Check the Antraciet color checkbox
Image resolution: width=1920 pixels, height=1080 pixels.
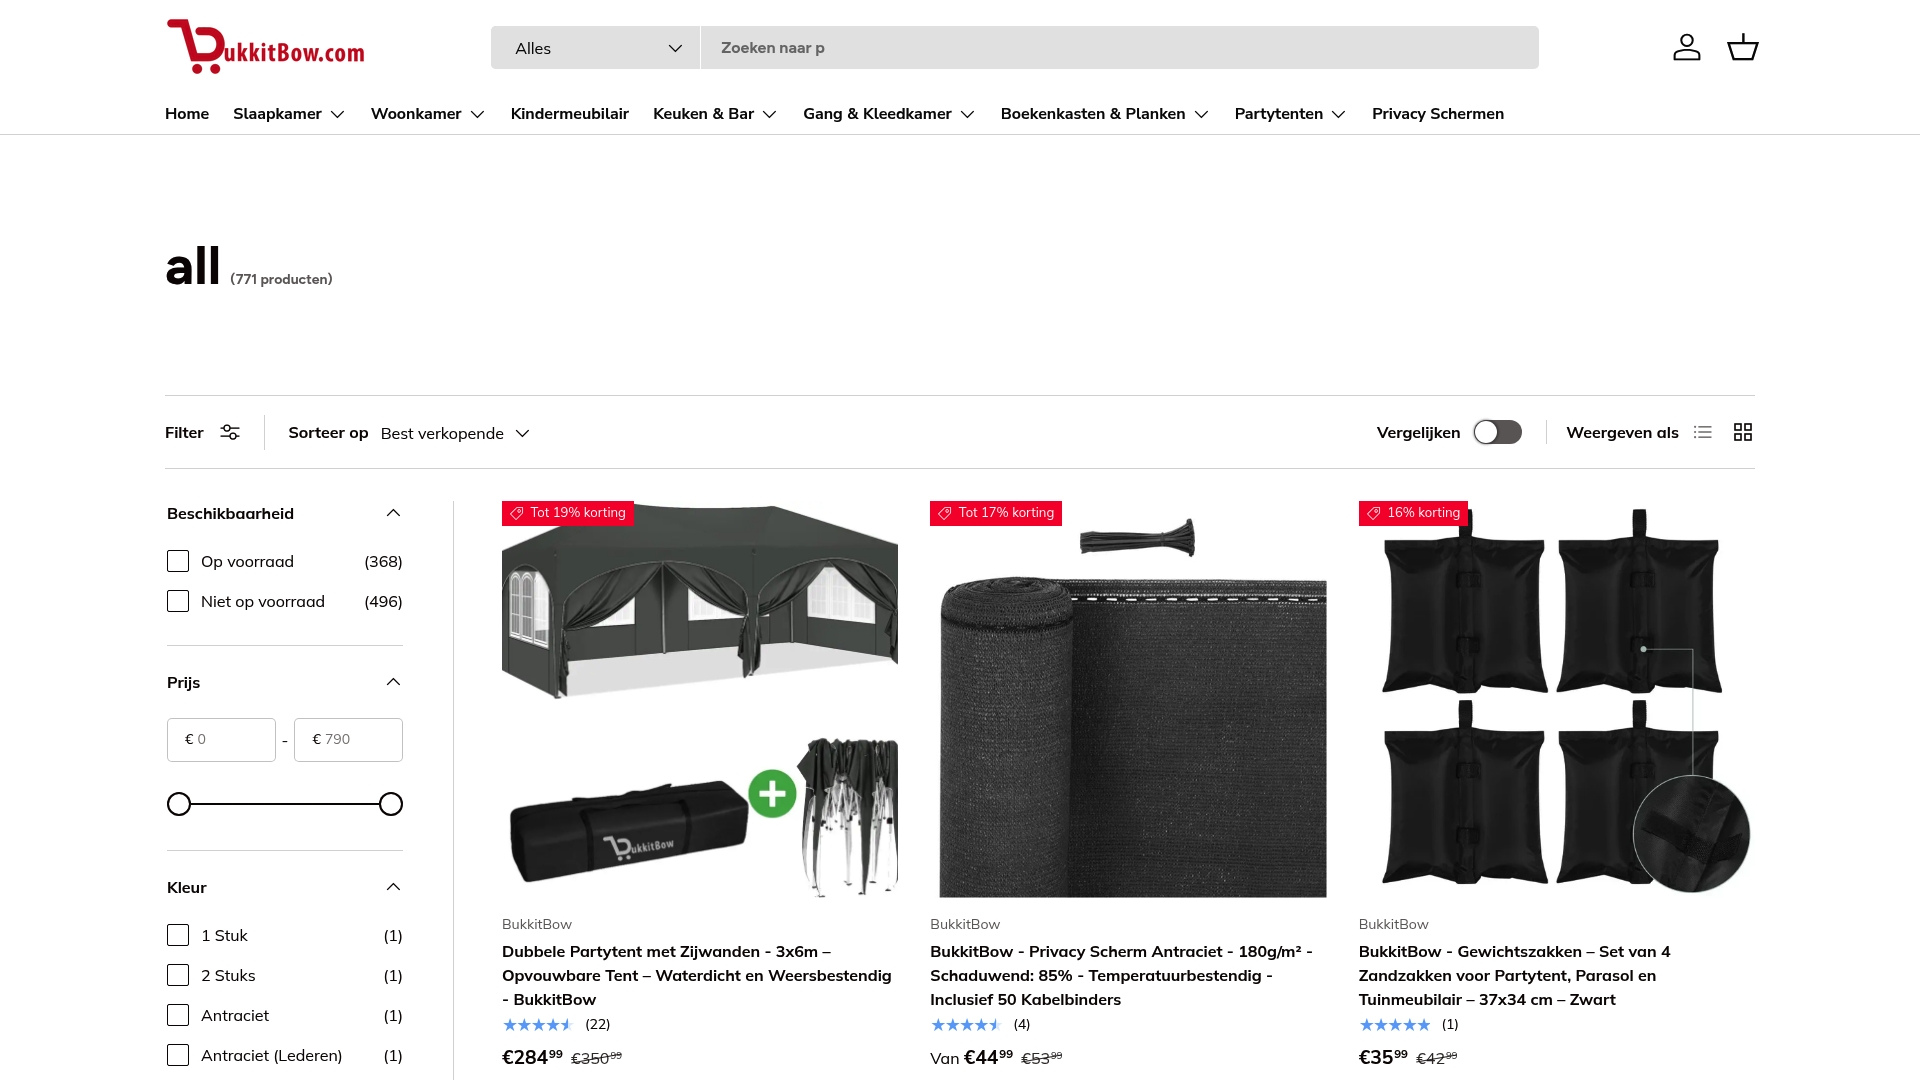coord(178,1015)
